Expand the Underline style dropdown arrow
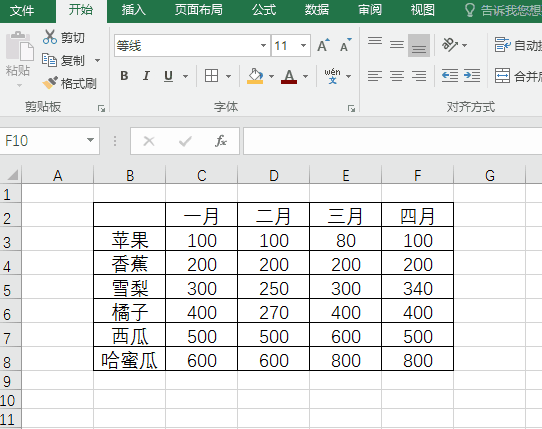This screenshot has height=429, width=542. (186, 76)
